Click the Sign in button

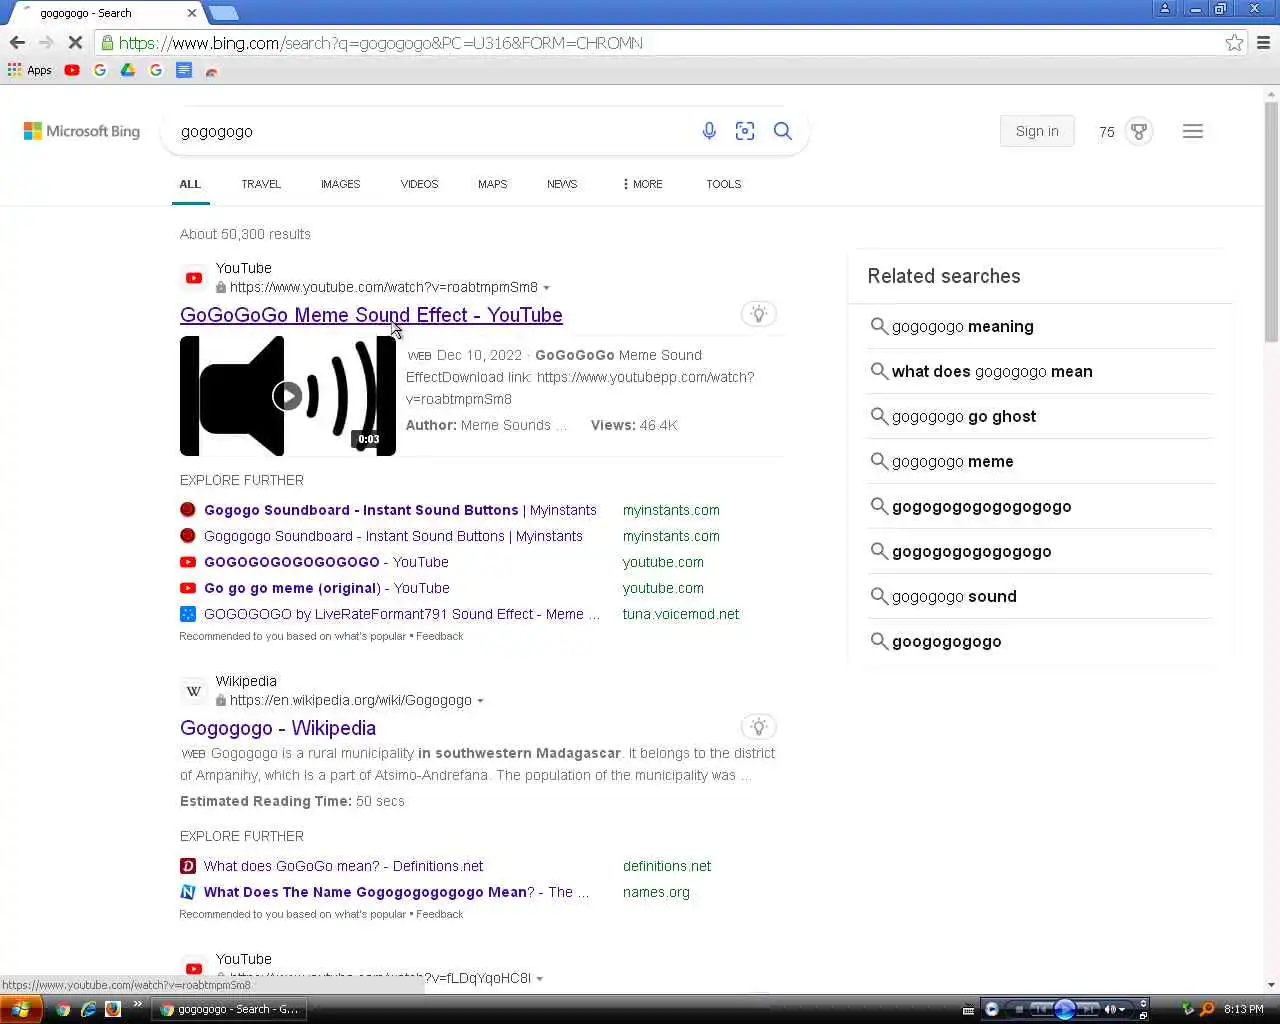point(1037,131)
